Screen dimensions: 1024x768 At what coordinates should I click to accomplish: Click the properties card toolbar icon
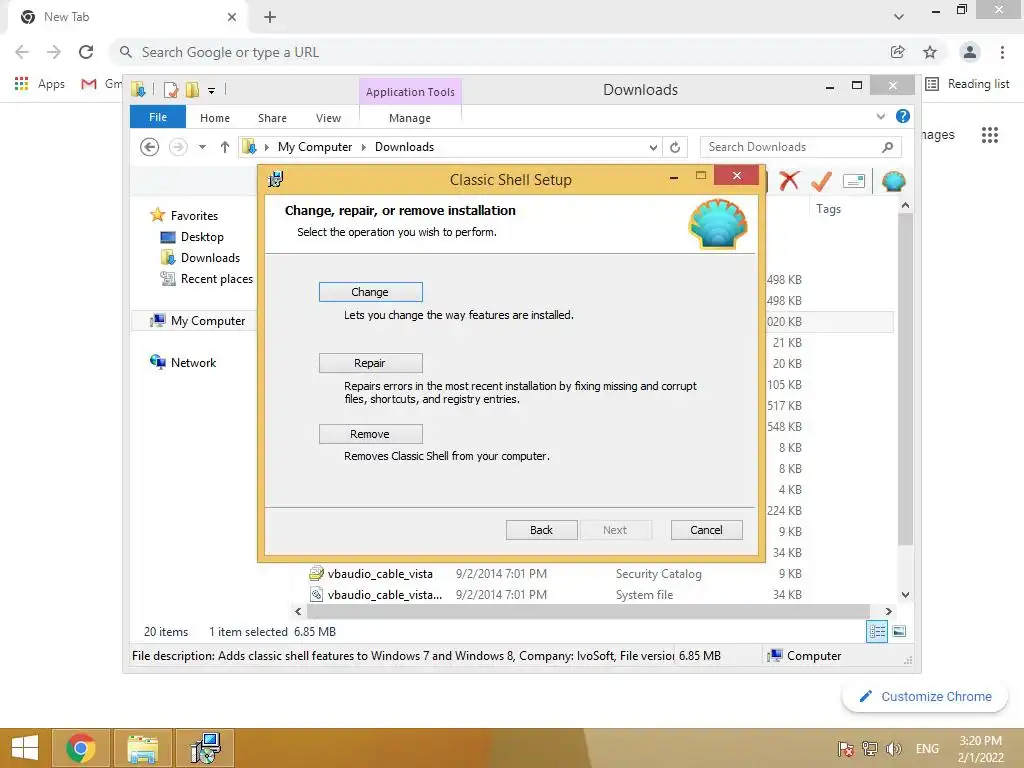[854, 181]
